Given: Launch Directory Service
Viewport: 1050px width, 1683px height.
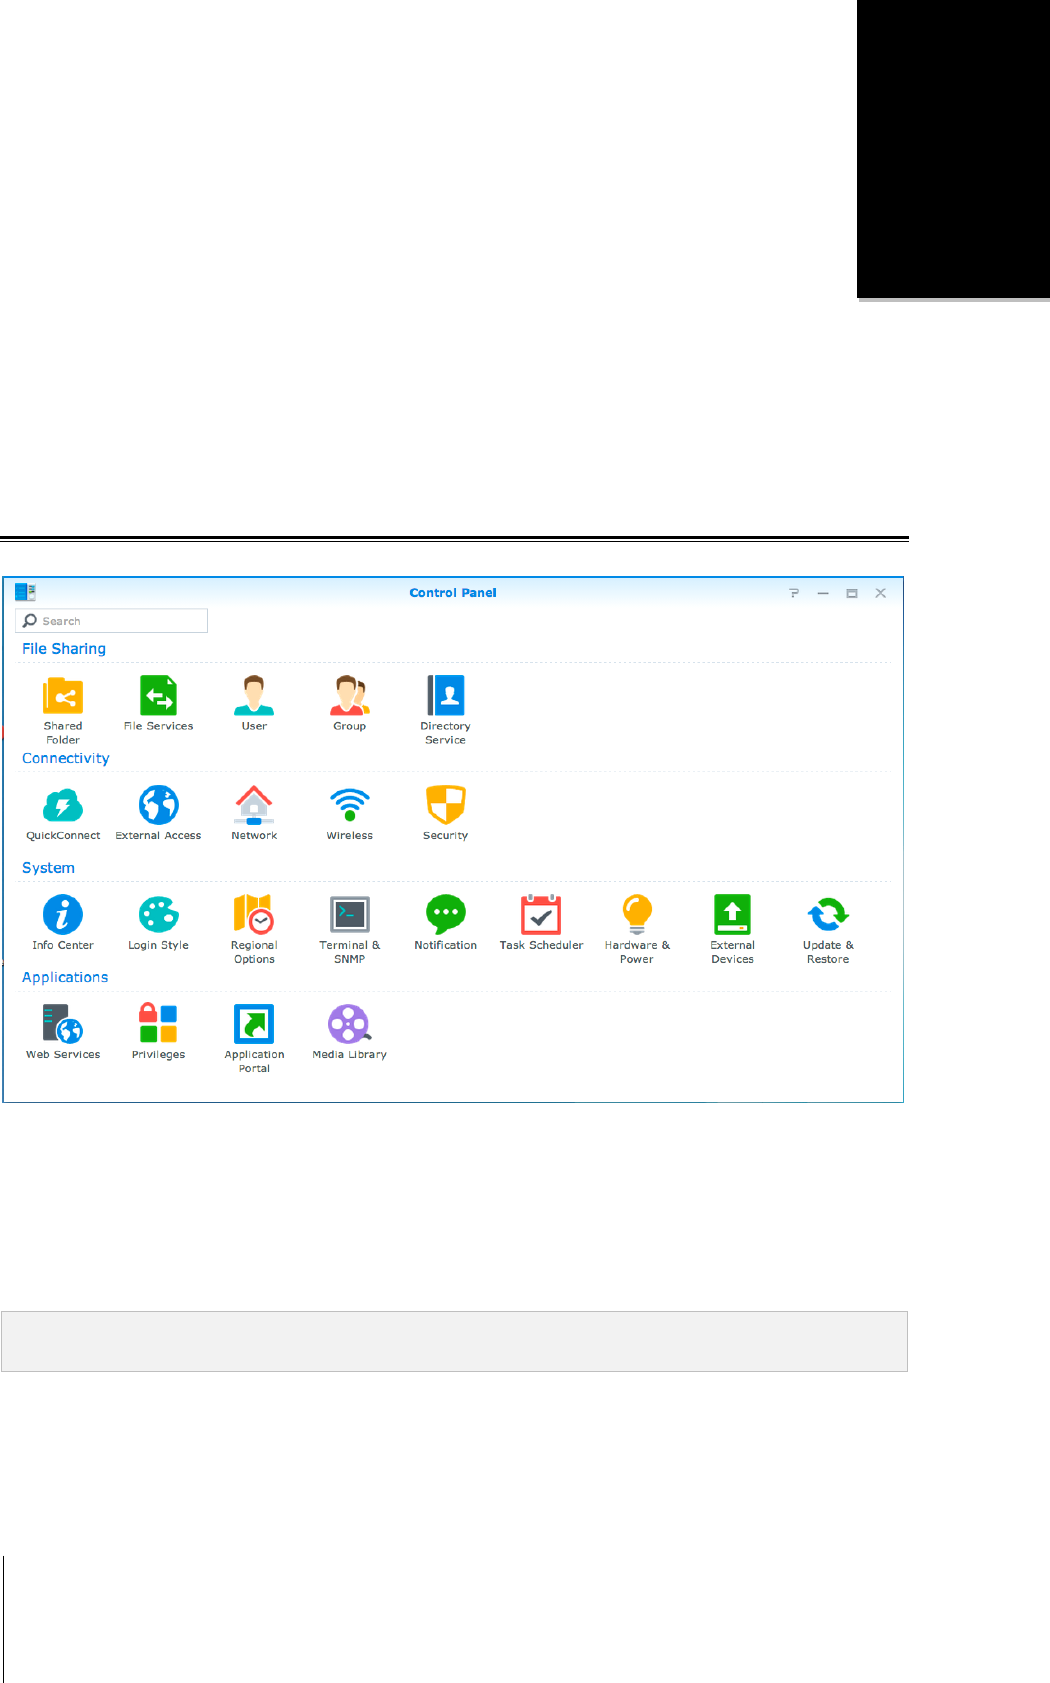Looking at the screenshot, I should tap(445, 697).
